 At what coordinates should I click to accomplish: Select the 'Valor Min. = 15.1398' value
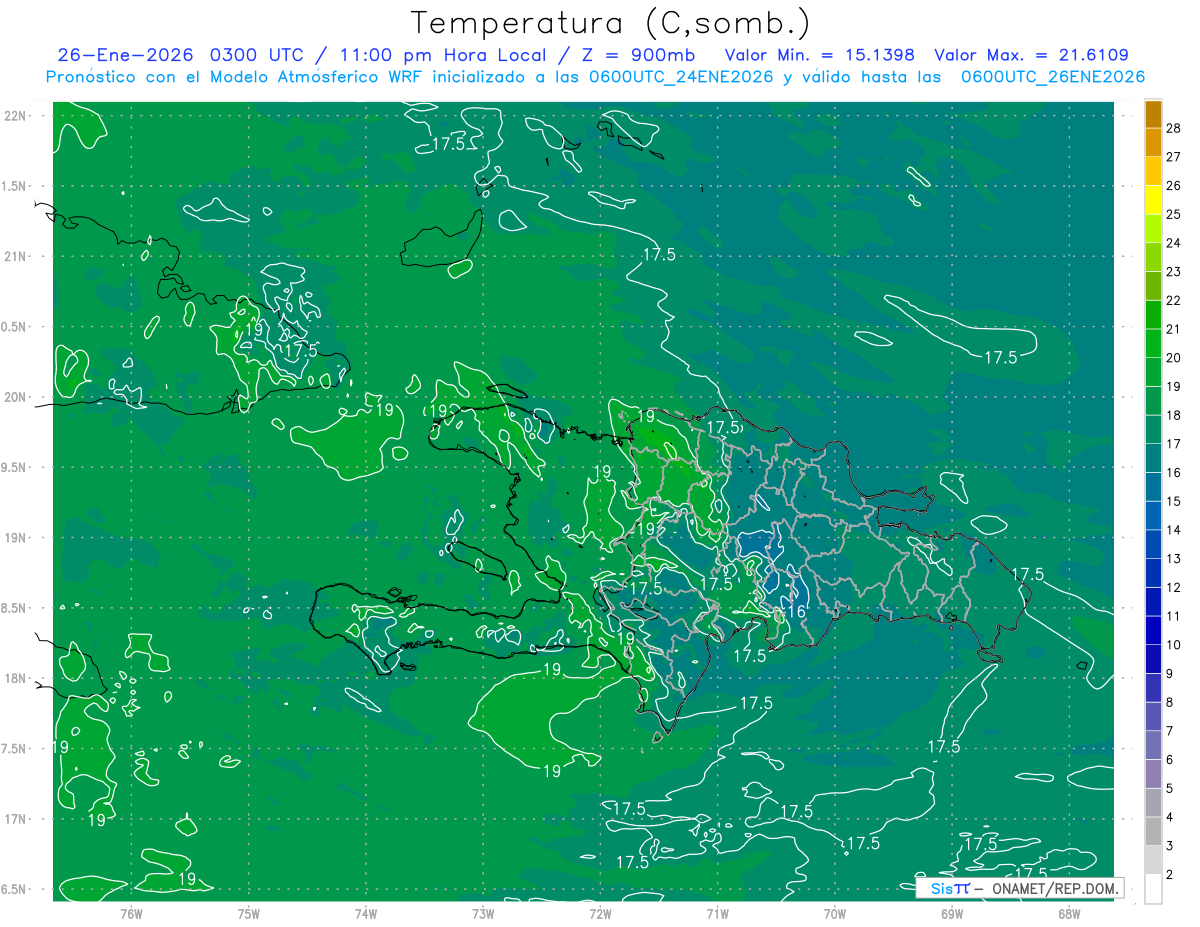click(819, 56)
